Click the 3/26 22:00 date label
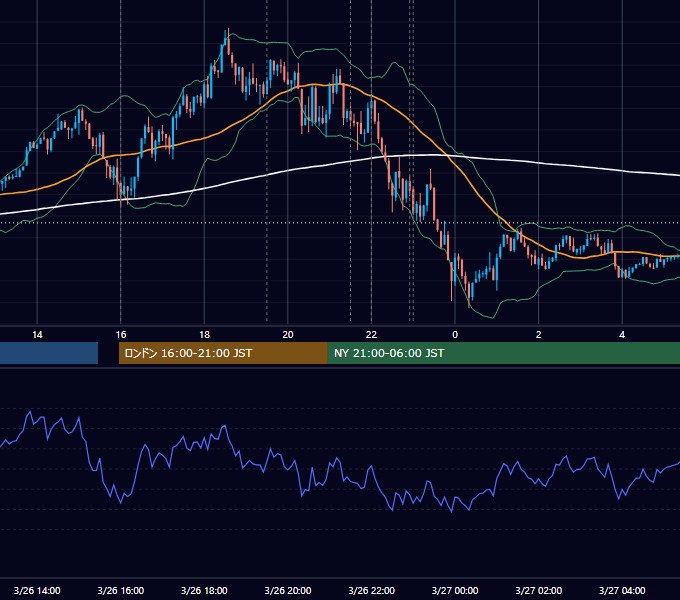 [371, 590]
